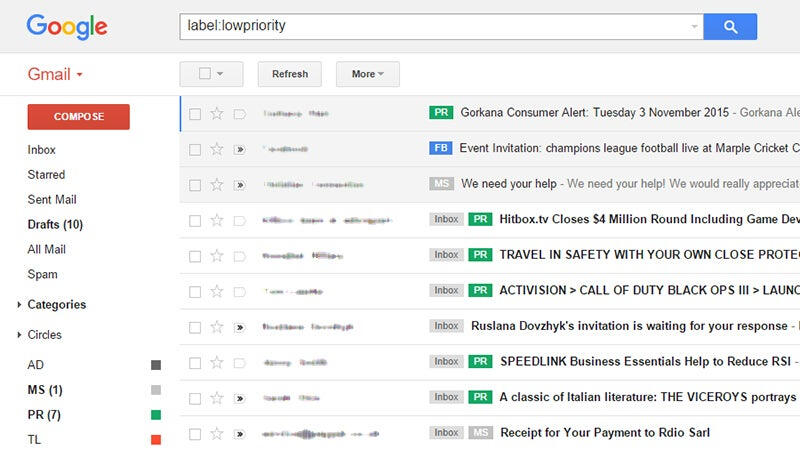The height and width of the screenshot is (450, 800).
Task: Open the Google logo homepage
Action: pos(67,27)
